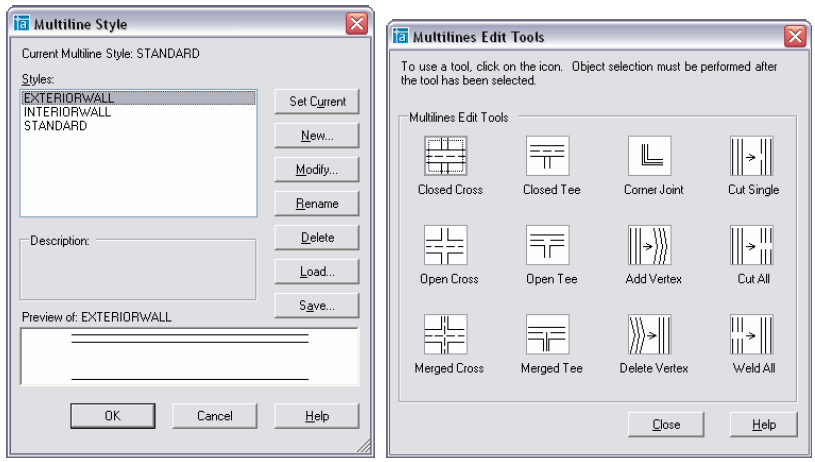Activate the Cut All tool icon

coord(752,245)
